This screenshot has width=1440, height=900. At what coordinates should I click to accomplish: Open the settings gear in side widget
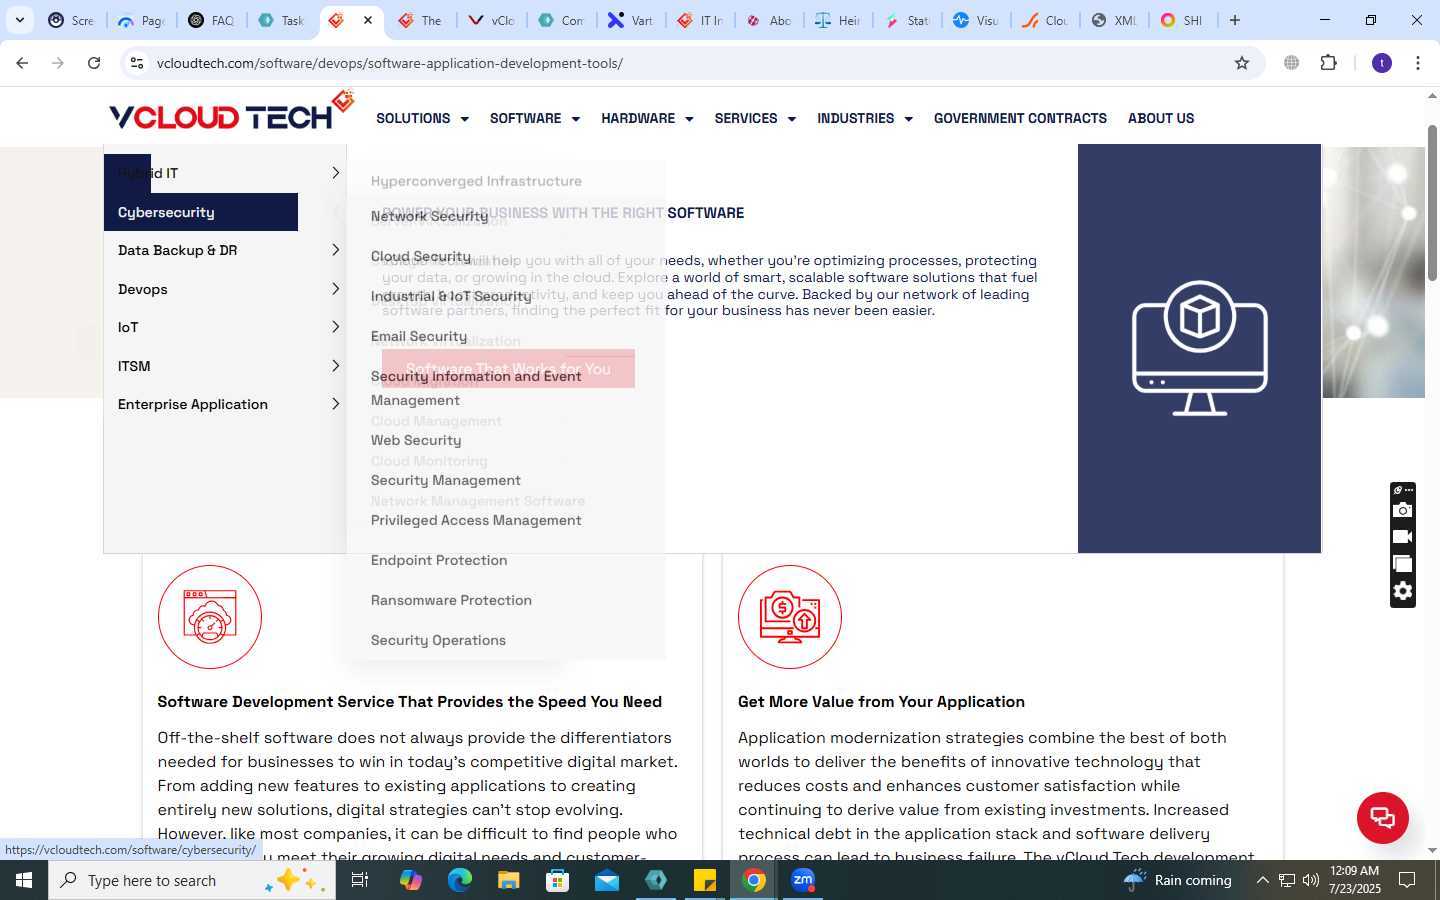1403,591
